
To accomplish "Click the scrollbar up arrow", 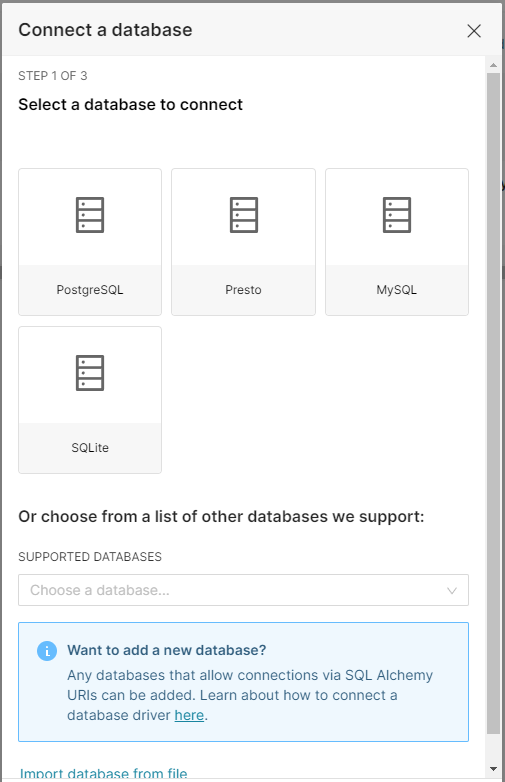I will point(493,65).
